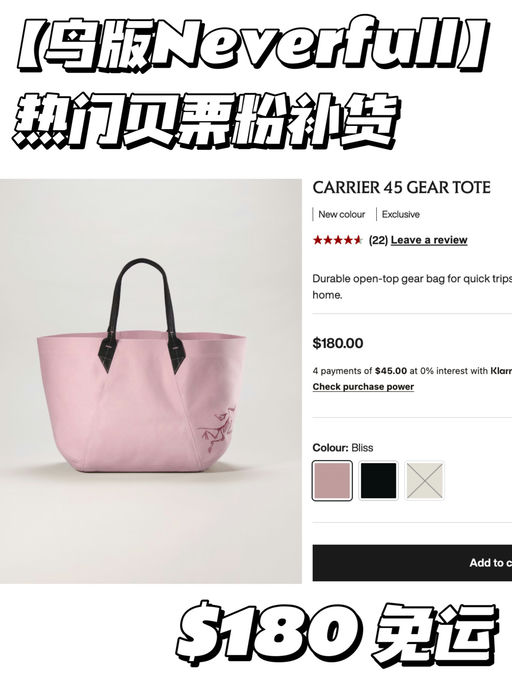
Task: Open the Check purchase power link
Action: pos(363,387)
